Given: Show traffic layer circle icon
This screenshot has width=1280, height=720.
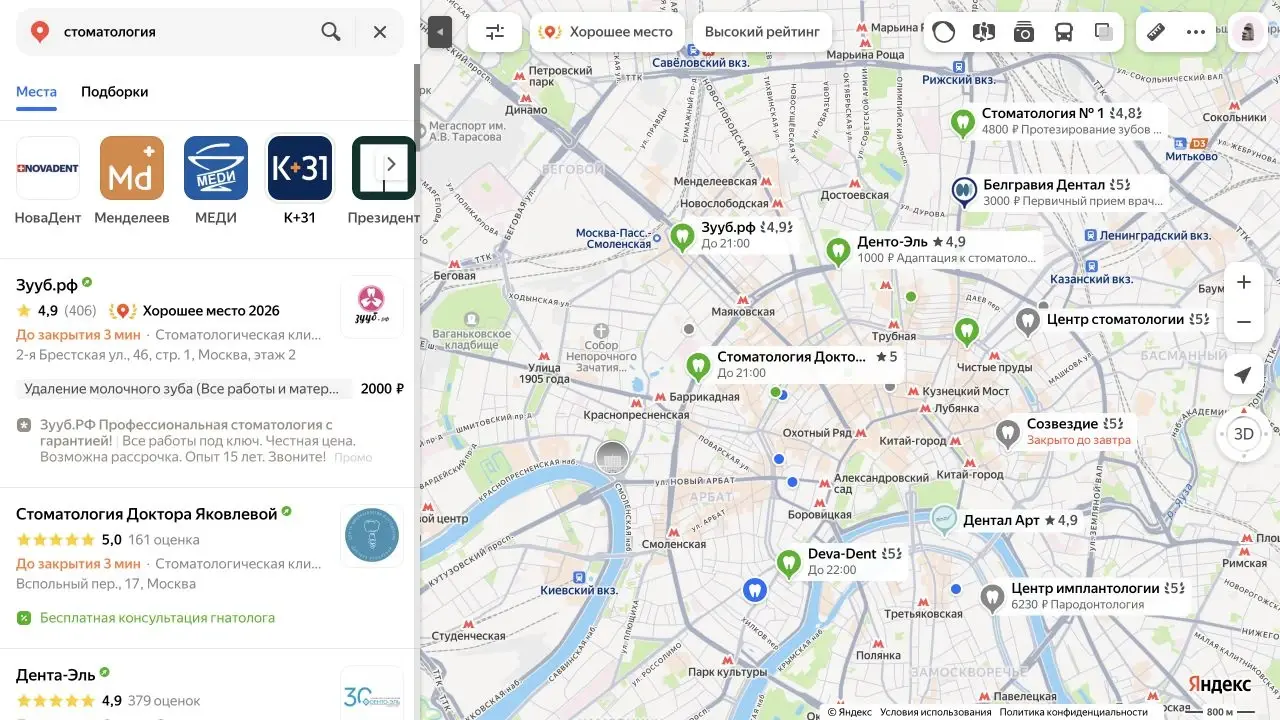Looking at the screenshot, I should click(x=943, y=32).
